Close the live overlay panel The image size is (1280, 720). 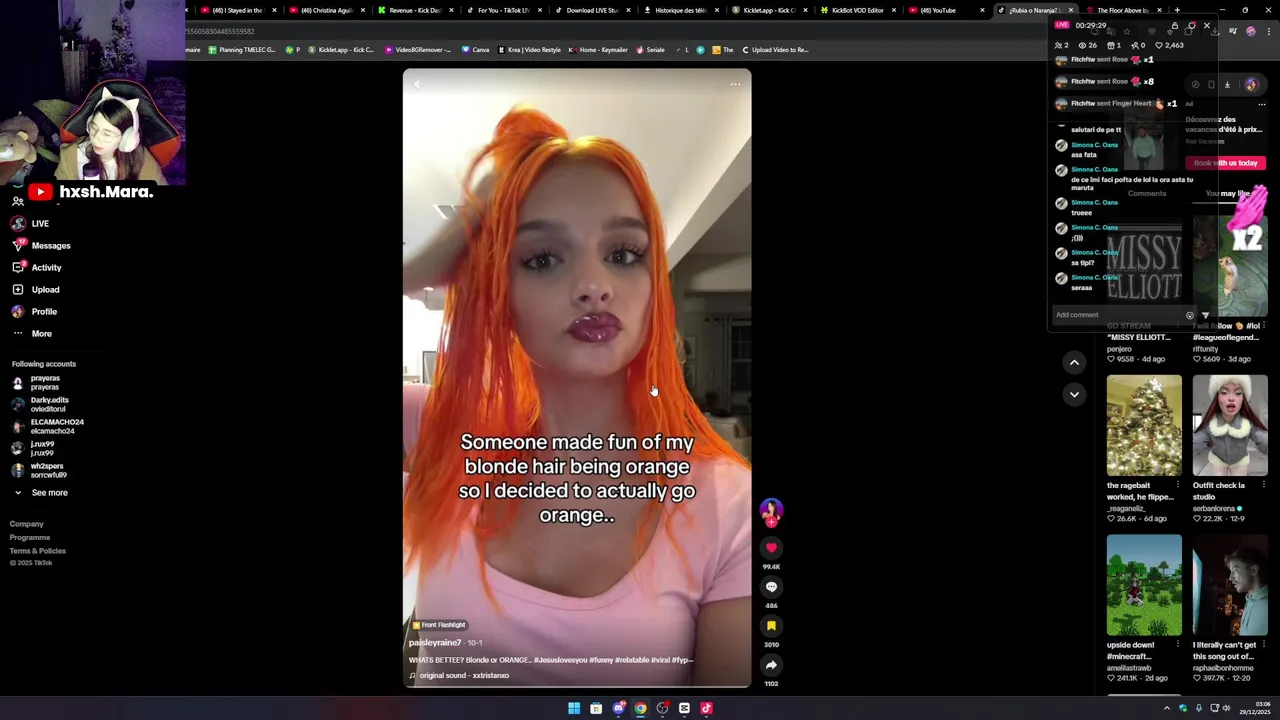point(1206,25)
